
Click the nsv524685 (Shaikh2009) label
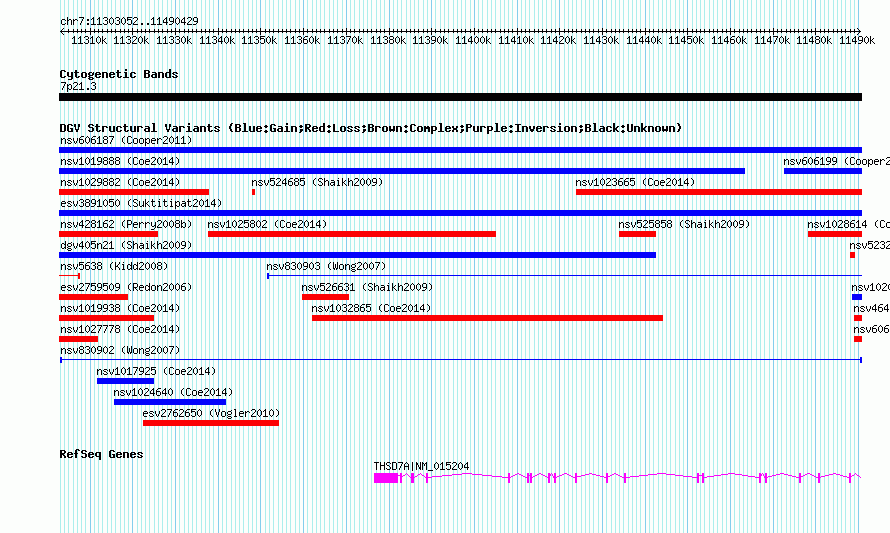pos(317,182)
